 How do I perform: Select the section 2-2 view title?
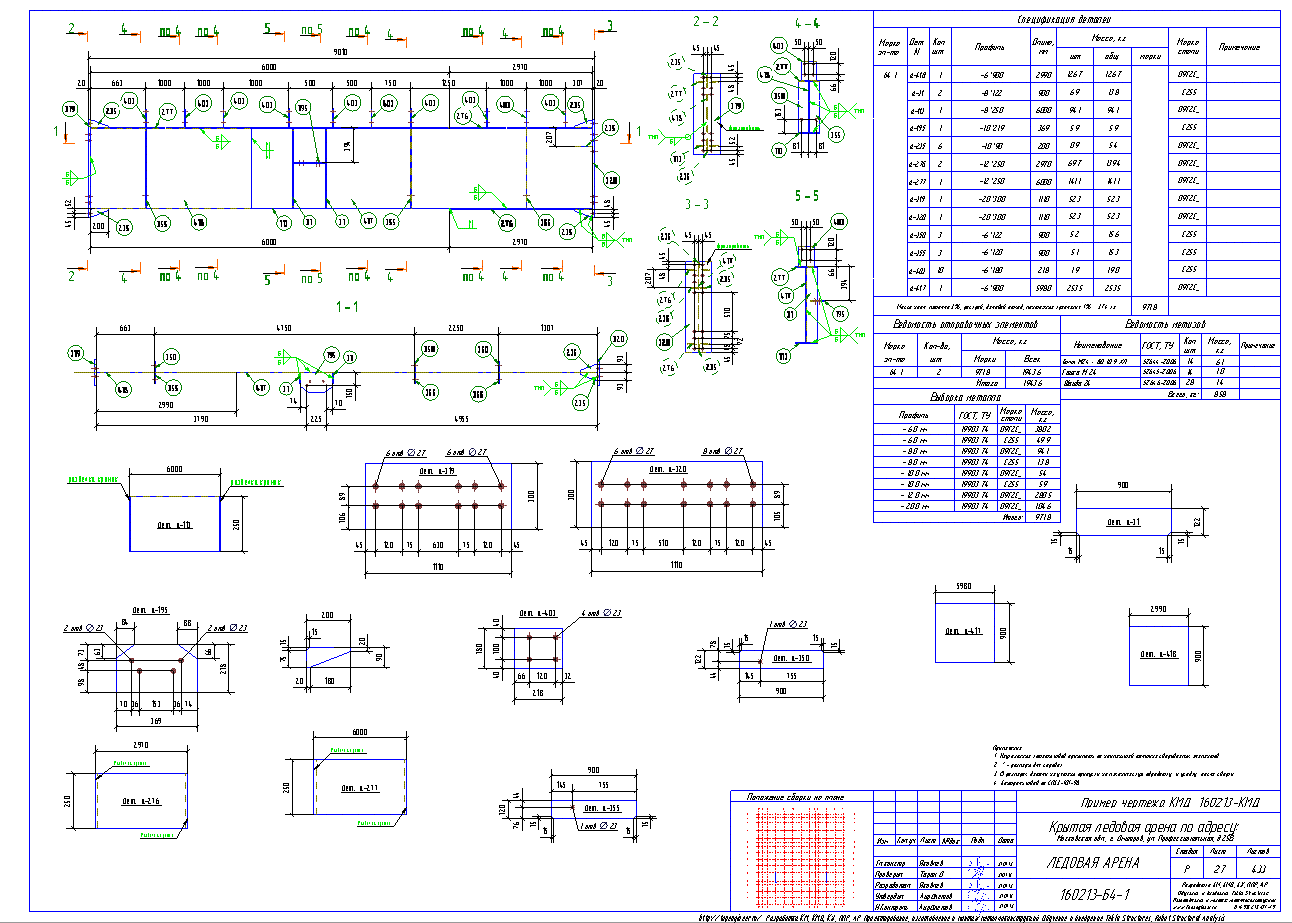coord(705,20)
